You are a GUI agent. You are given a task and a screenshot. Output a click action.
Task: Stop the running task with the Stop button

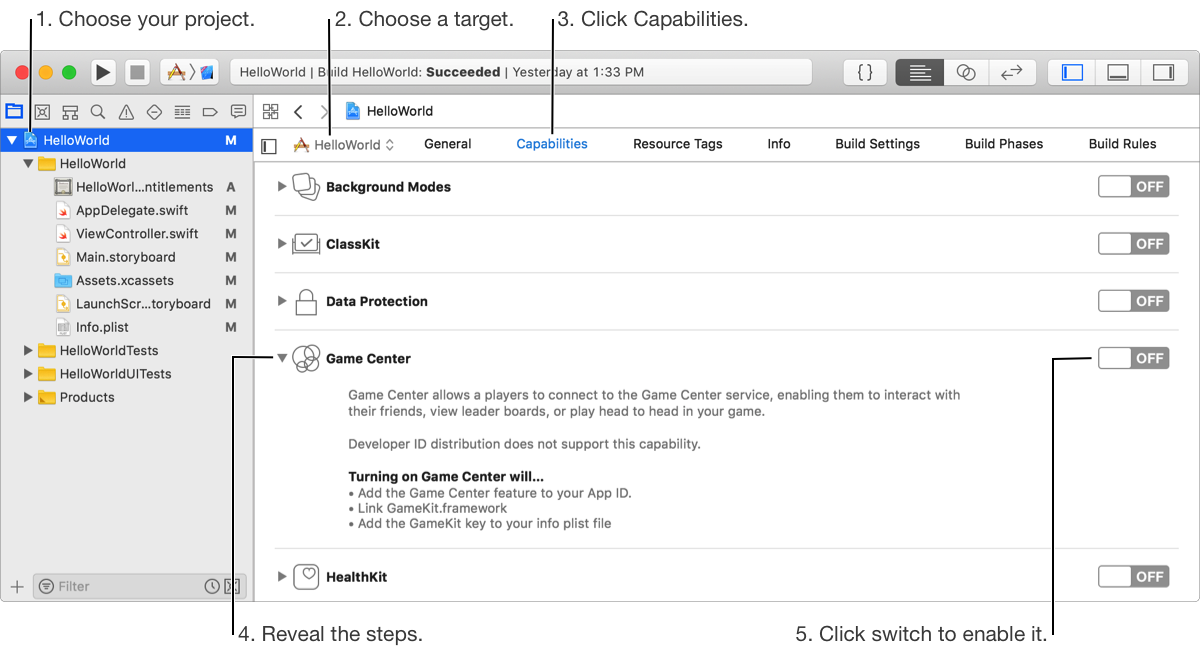[x=137, y=72]
